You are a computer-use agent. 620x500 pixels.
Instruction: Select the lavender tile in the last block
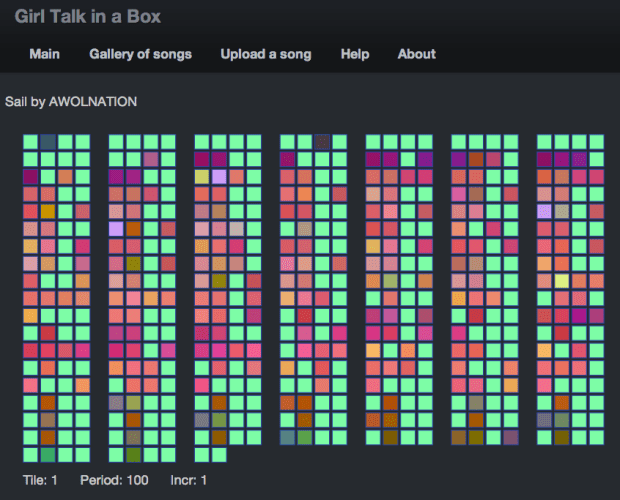coord(545,211)
